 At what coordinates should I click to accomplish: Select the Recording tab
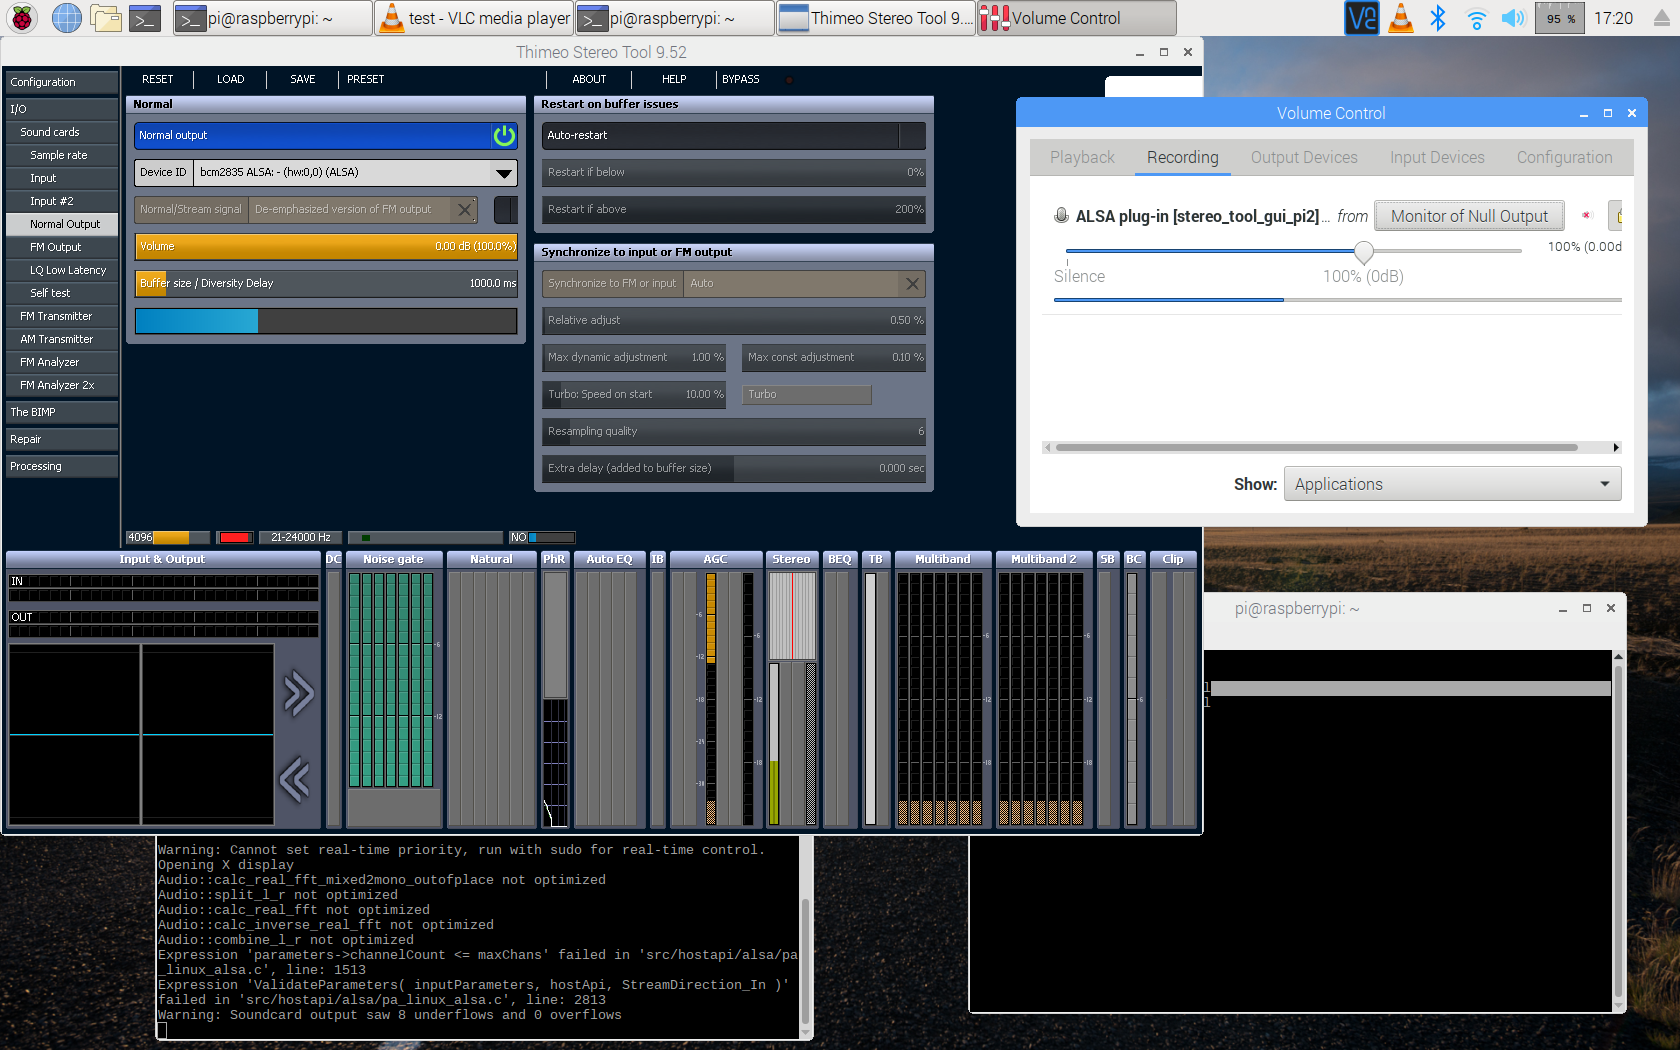pos(1182,157)
